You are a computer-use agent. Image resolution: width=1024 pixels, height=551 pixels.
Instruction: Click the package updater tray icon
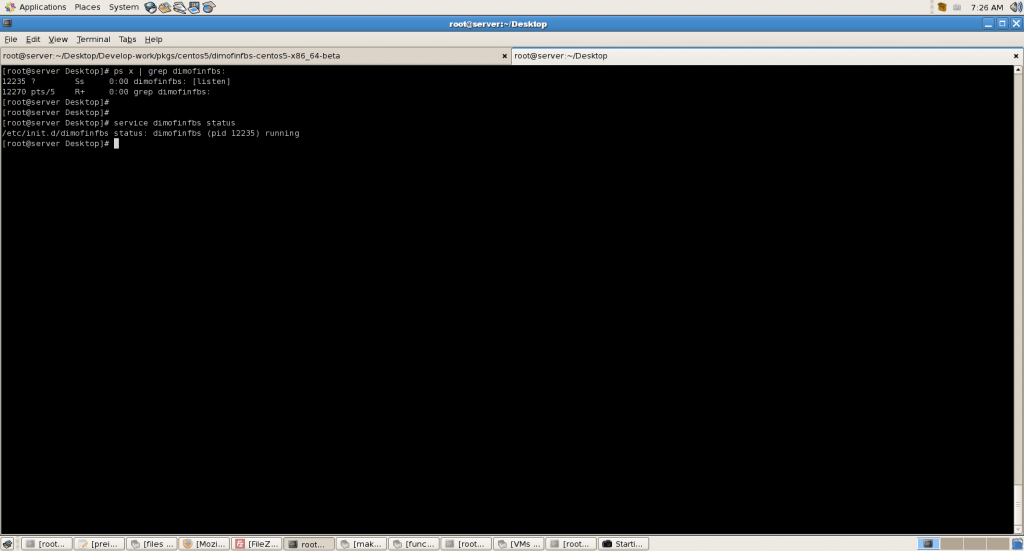[942, 7]
